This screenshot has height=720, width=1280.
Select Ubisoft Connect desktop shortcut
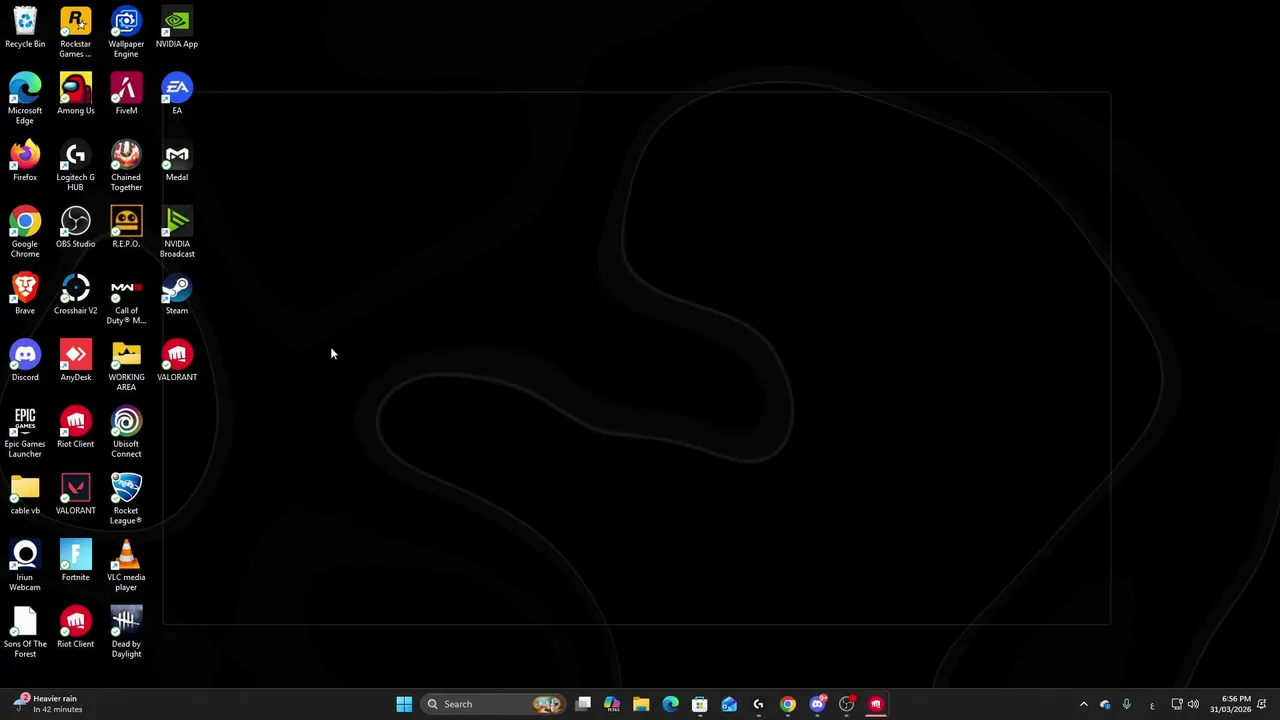pos(126,433)
